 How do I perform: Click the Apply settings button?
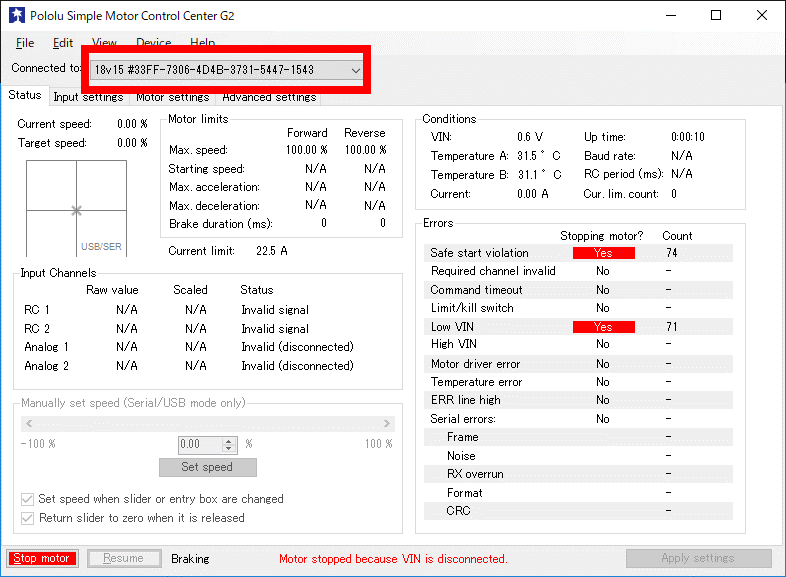698,558
